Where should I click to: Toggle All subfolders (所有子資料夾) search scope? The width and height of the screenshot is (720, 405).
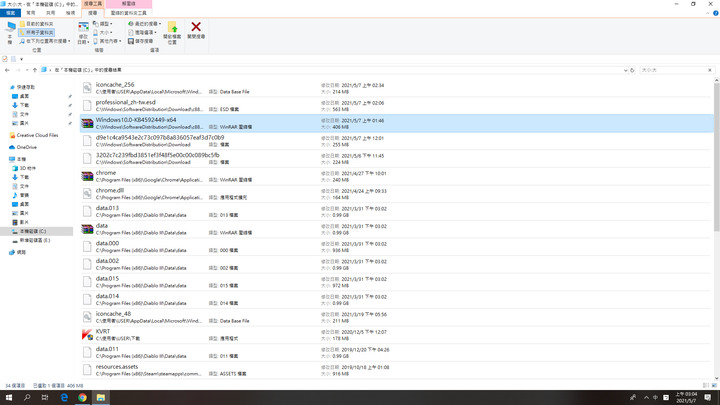[37, 33]
